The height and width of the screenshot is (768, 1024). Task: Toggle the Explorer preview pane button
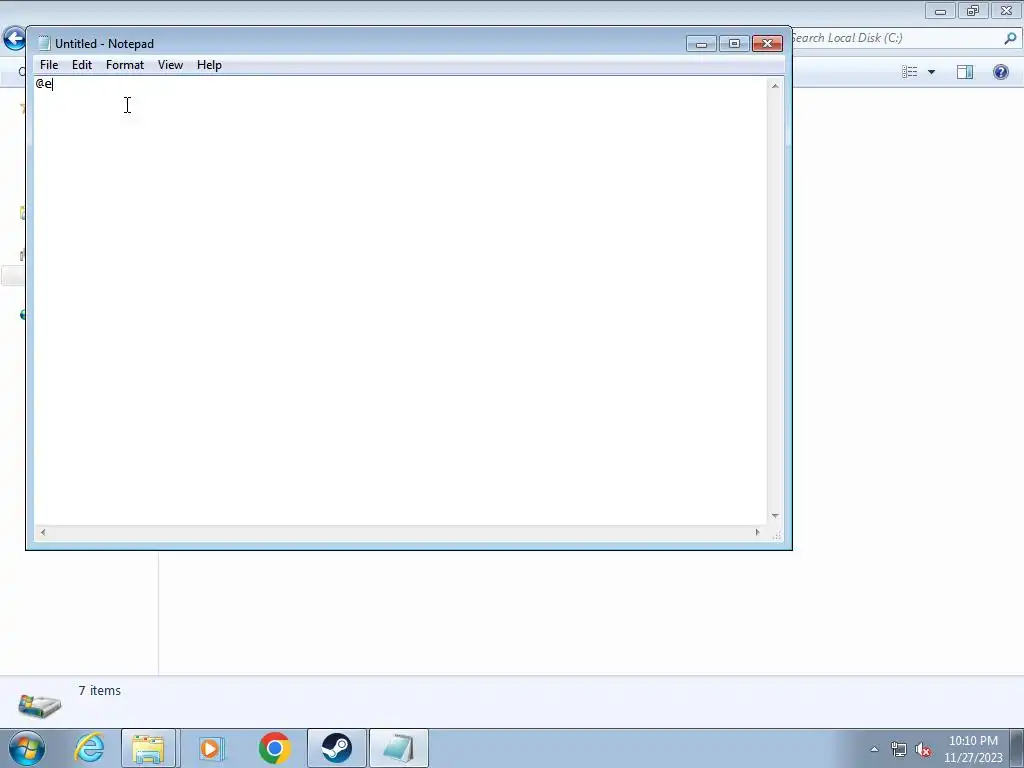[965, 72]
